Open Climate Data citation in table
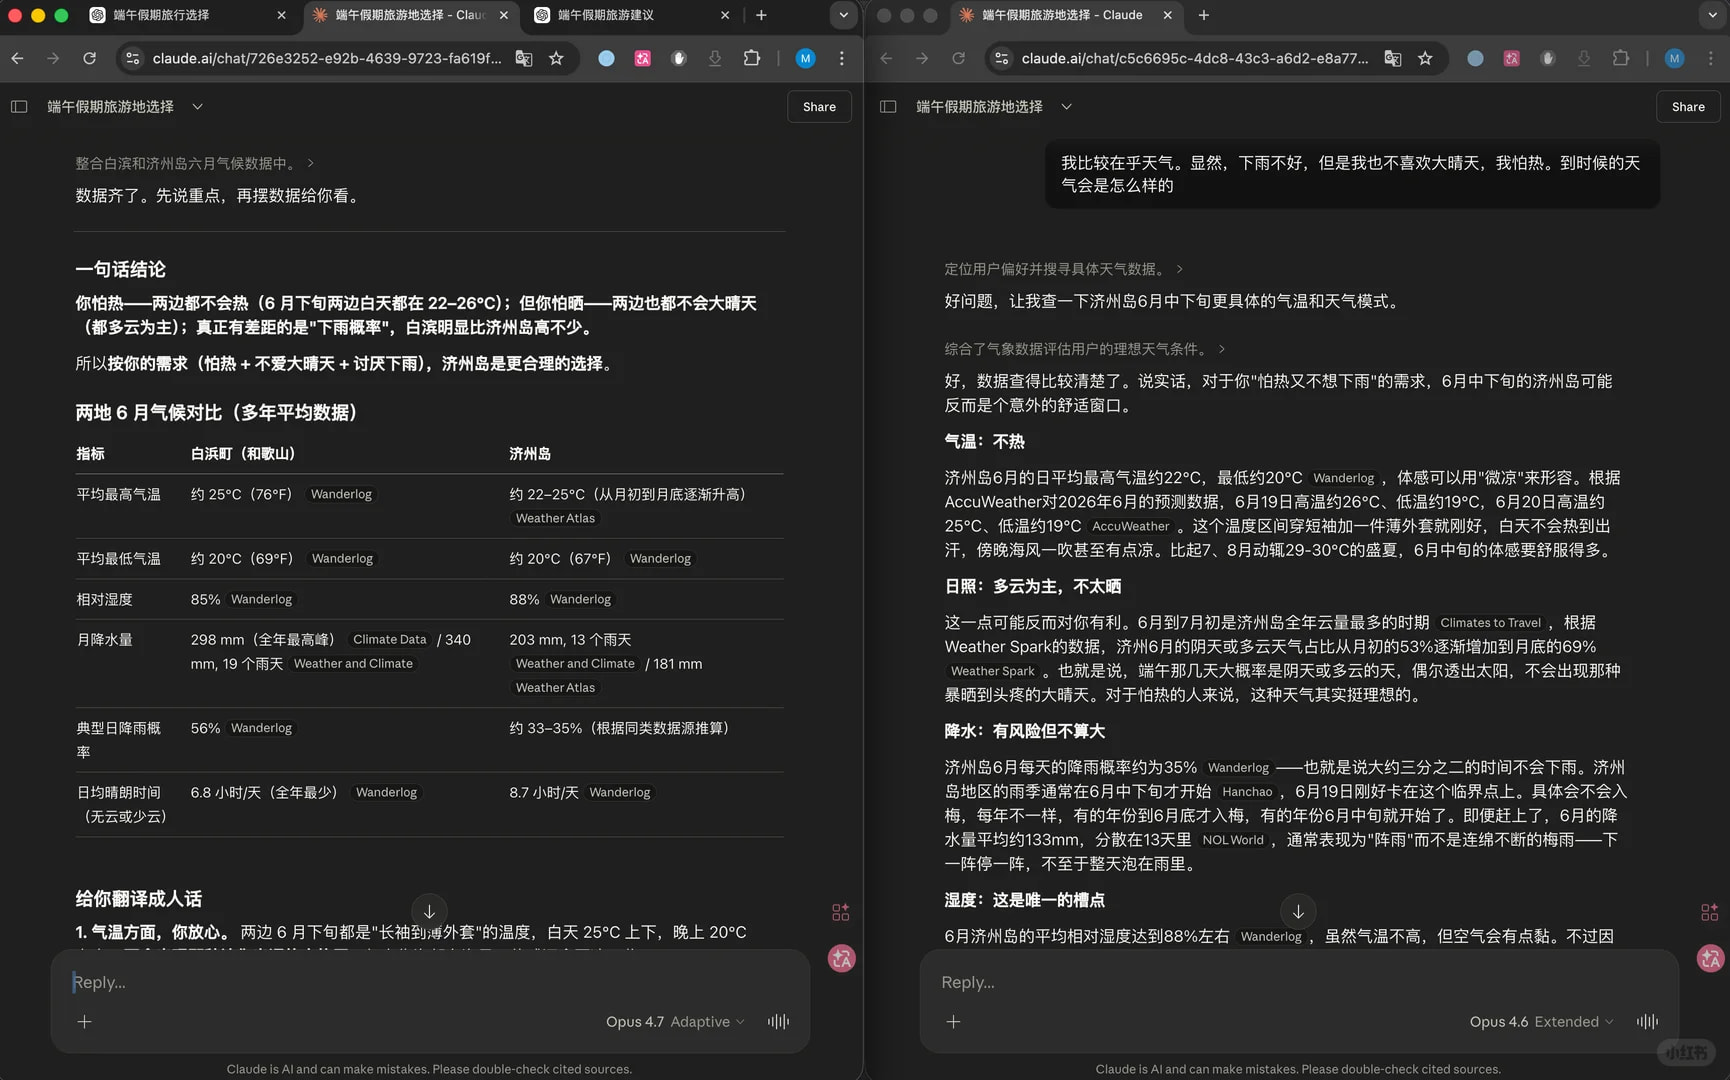Image resolution: width=1730 pixels, height=1080 pixels. tap(389, 639)
